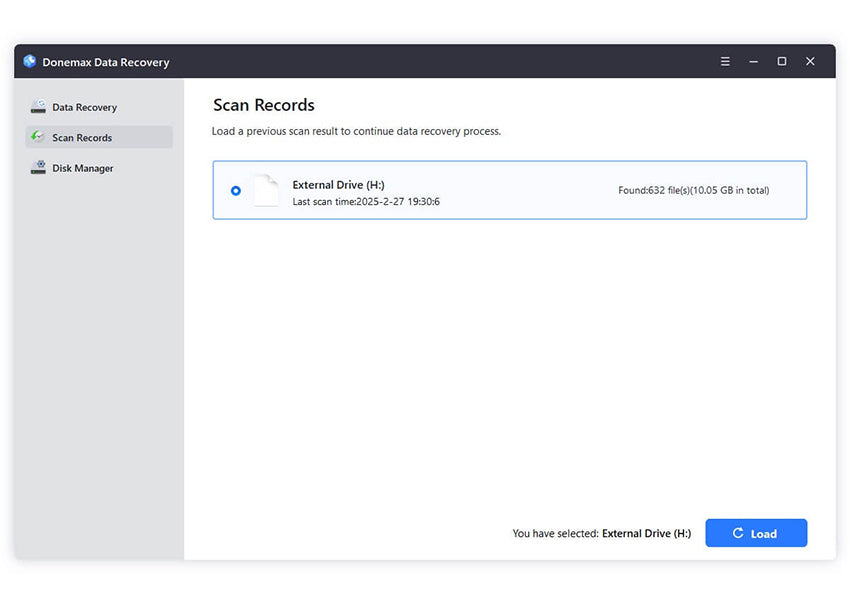Screen dimensions: 850x604
Task: Click the Scan Records page heading
Action: point(263,105)
